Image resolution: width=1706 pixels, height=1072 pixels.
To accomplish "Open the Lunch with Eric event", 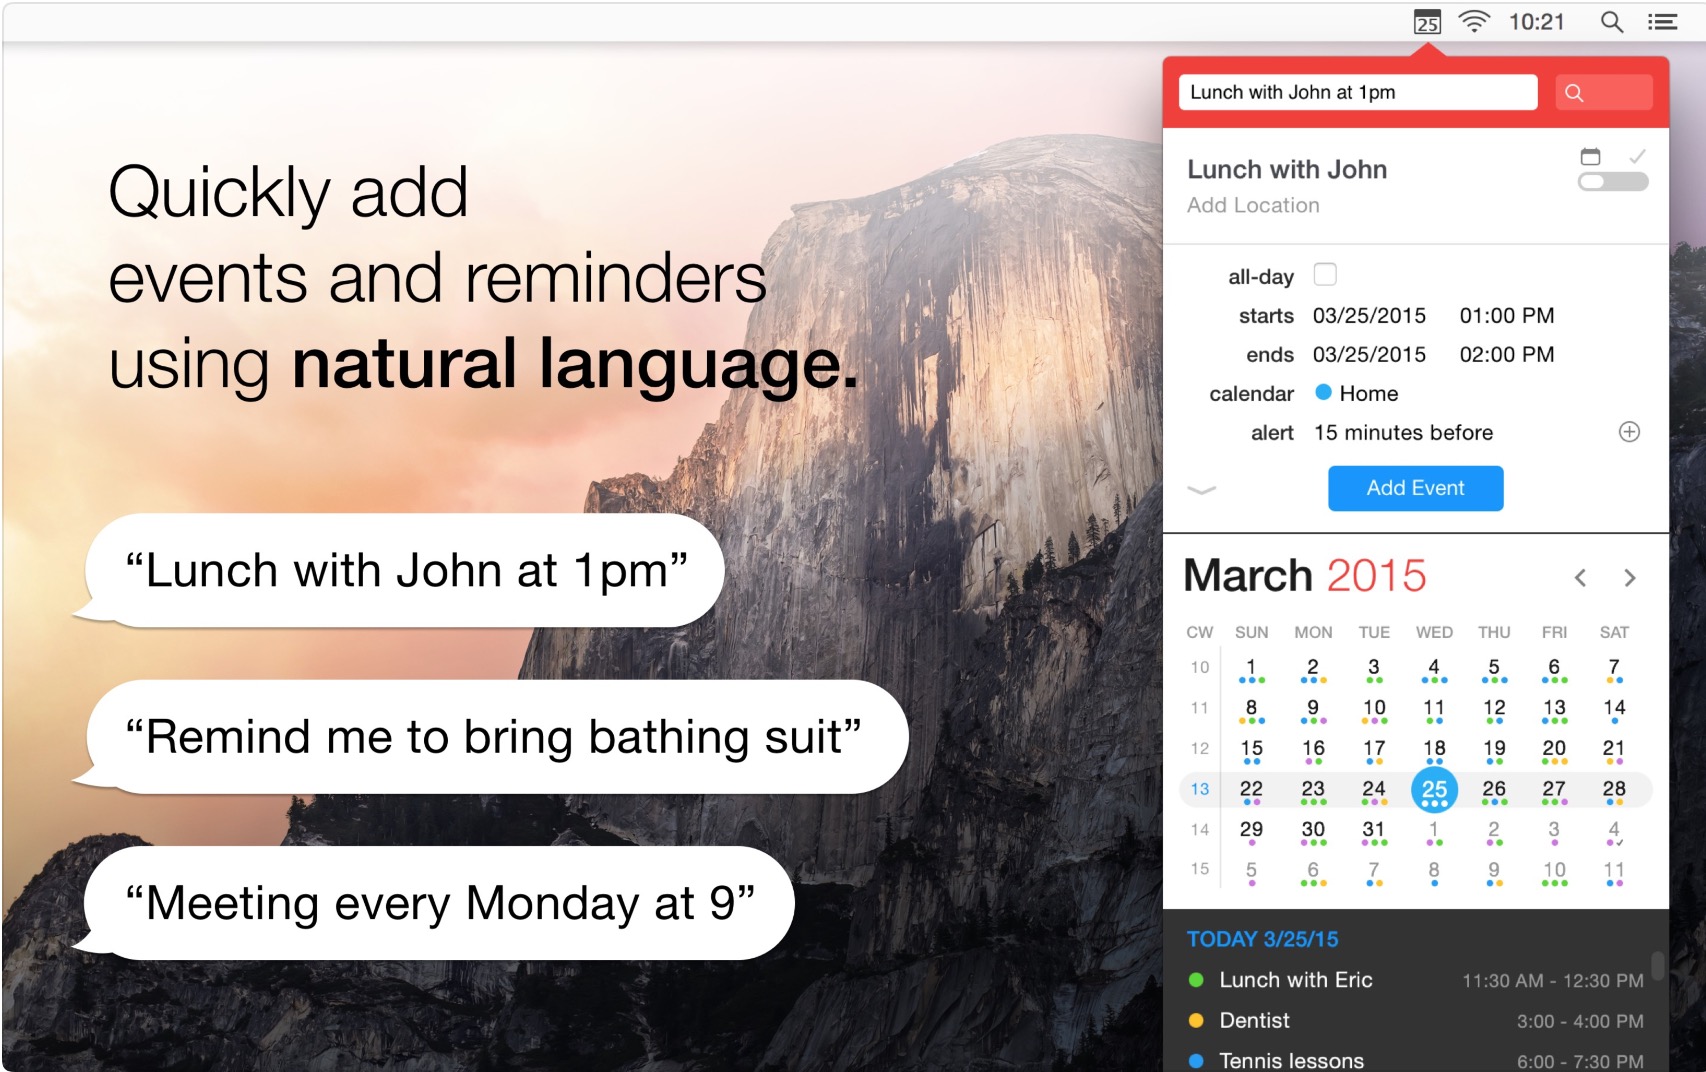I will (1415, 980).
